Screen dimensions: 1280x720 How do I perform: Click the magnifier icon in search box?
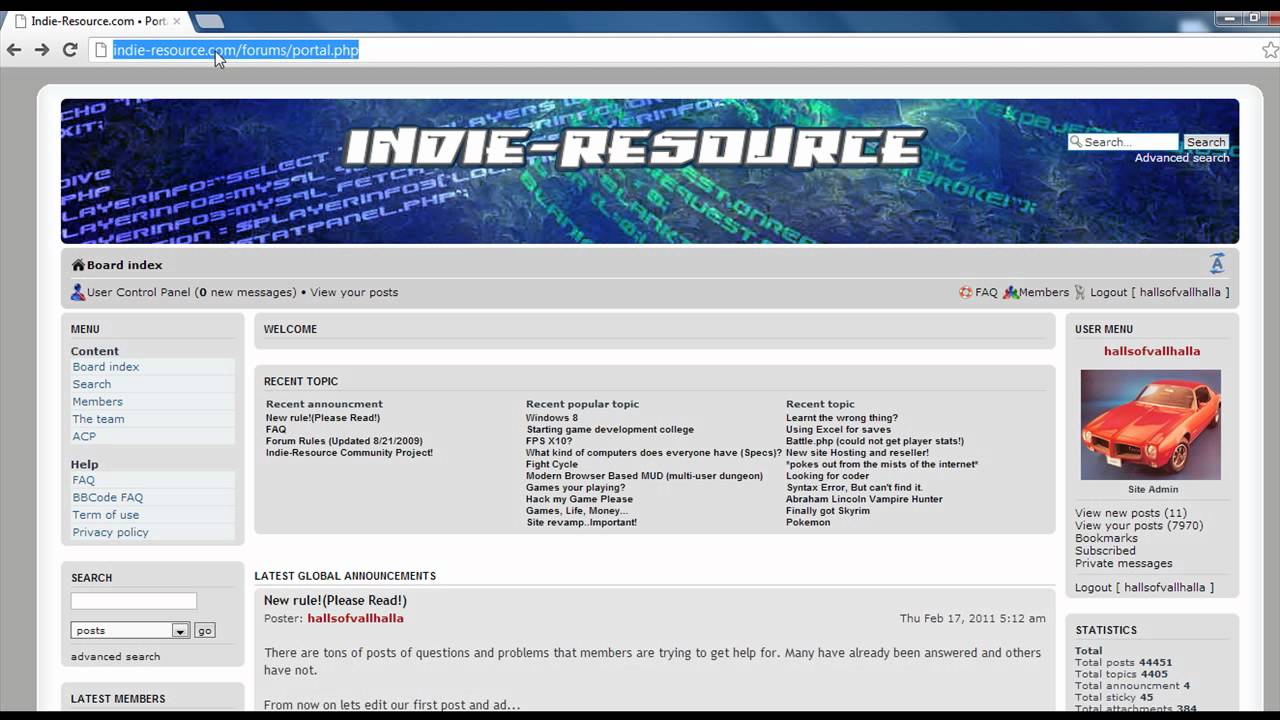(1076, 142)
